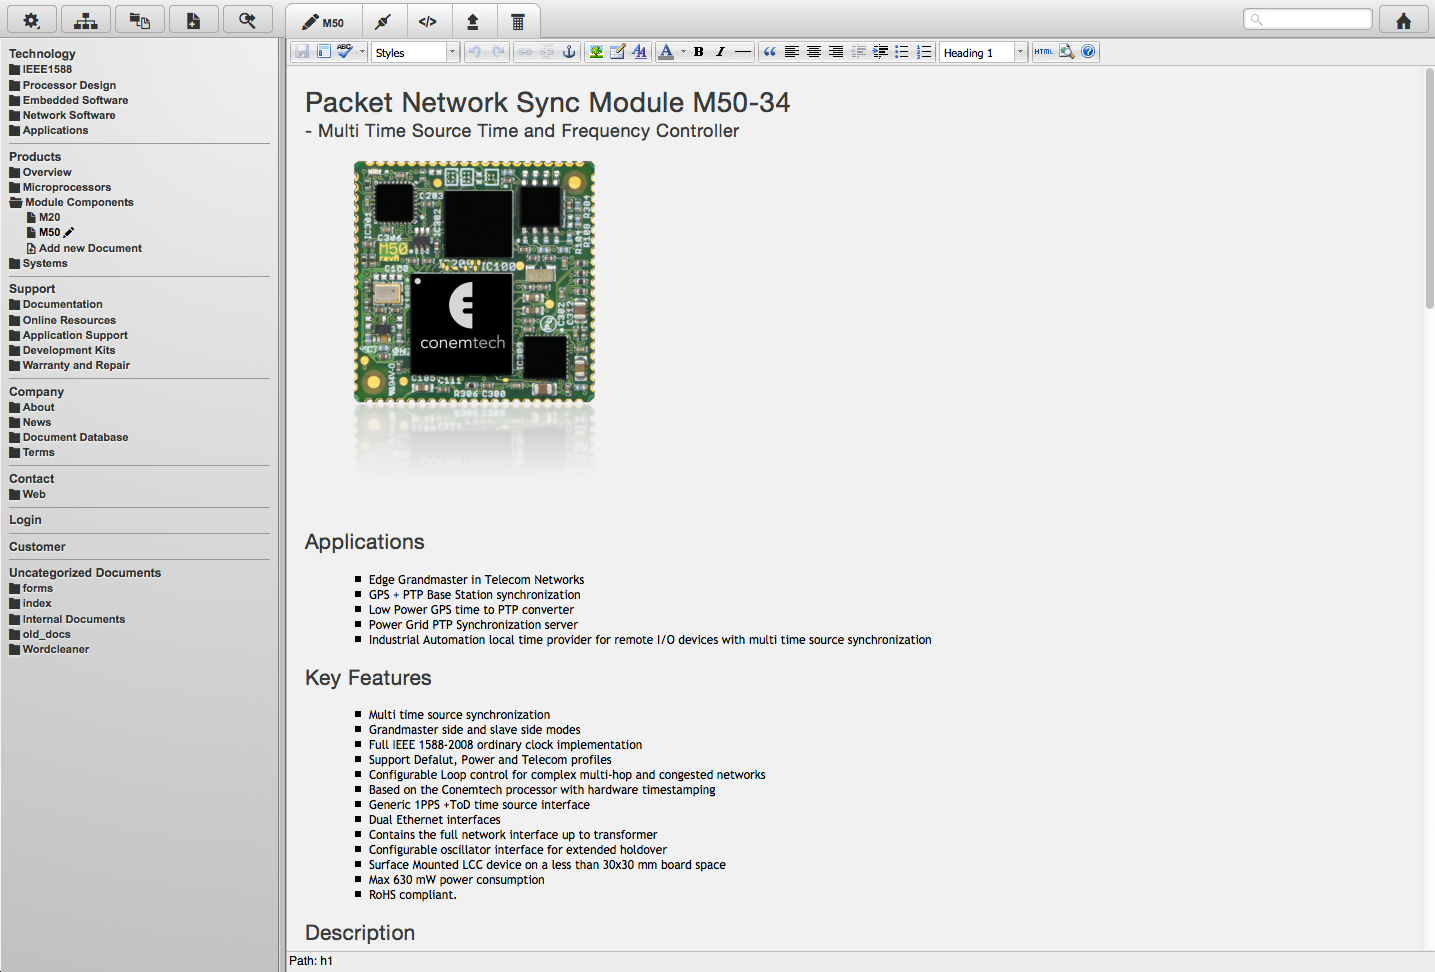Screen dimensions: 1435x972
Task: Open the settings gear button
Action: point(32,20)
